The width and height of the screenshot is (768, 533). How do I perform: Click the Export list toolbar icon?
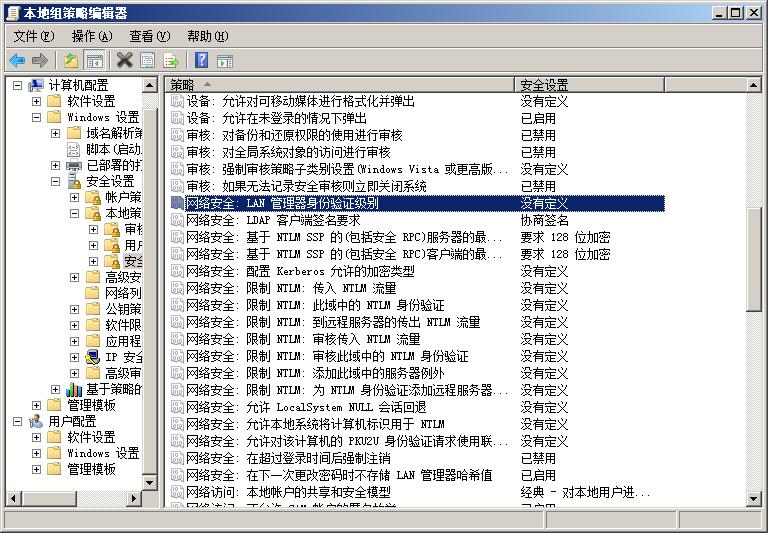click(x=171, y=60)
